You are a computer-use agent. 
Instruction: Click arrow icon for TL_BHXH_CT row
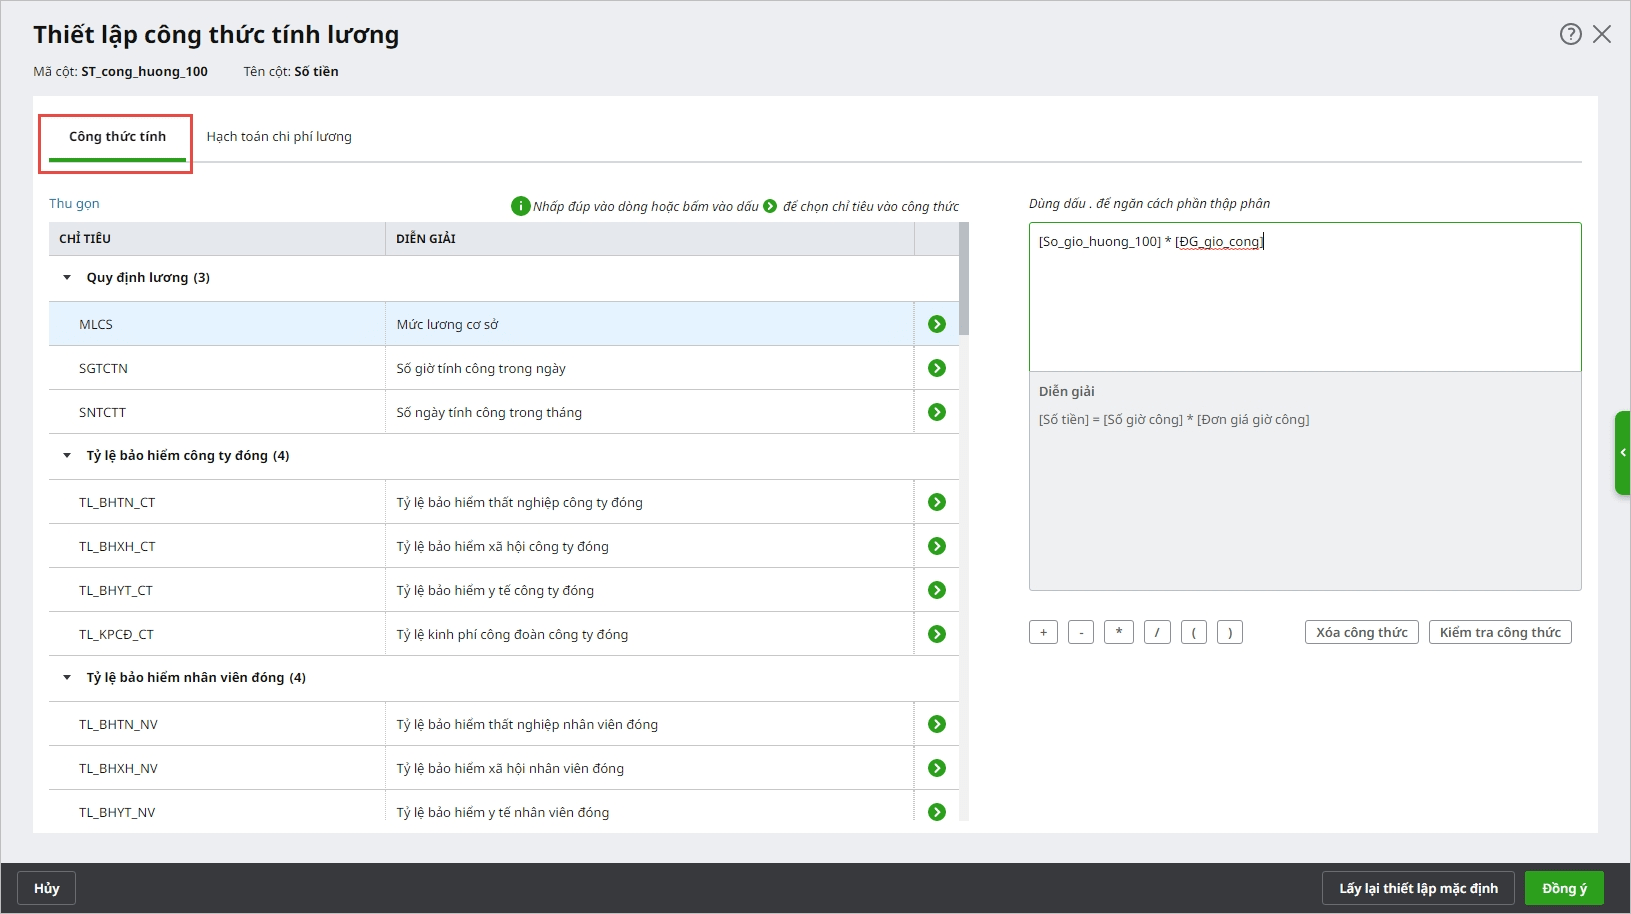click(936, 546)
